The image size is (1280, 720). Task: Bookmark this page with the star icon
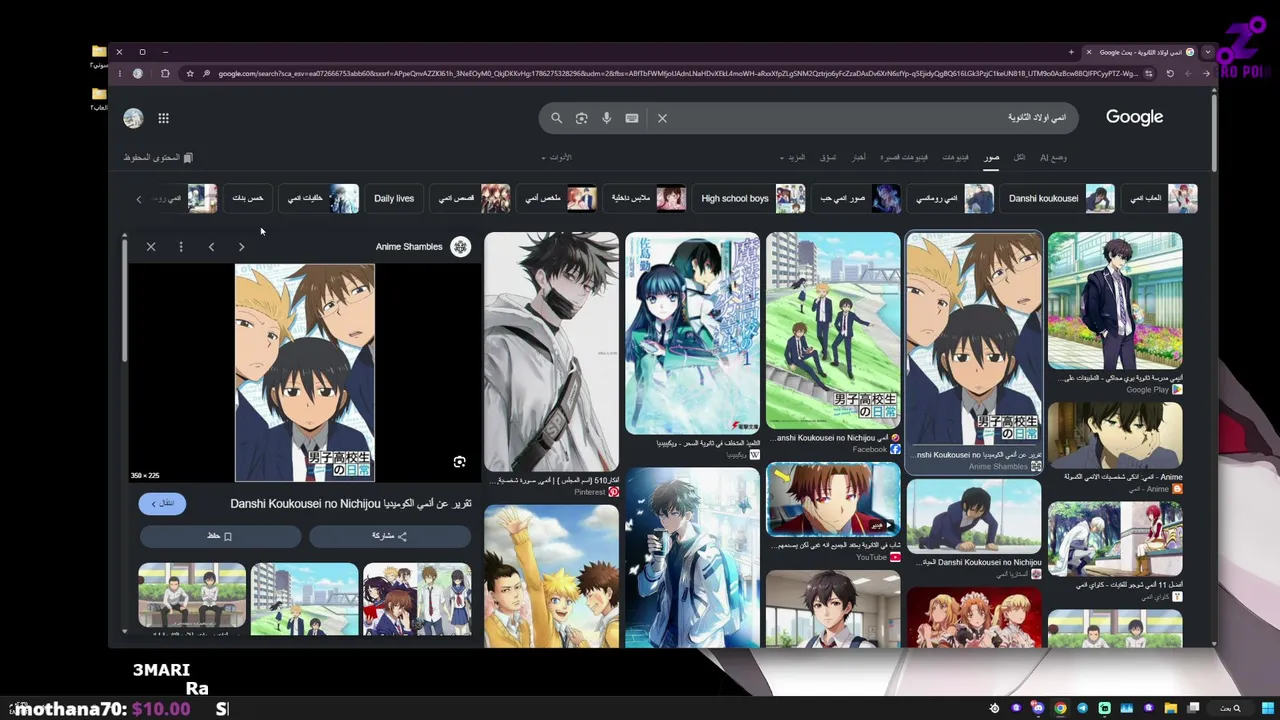[x=190, y=73]
